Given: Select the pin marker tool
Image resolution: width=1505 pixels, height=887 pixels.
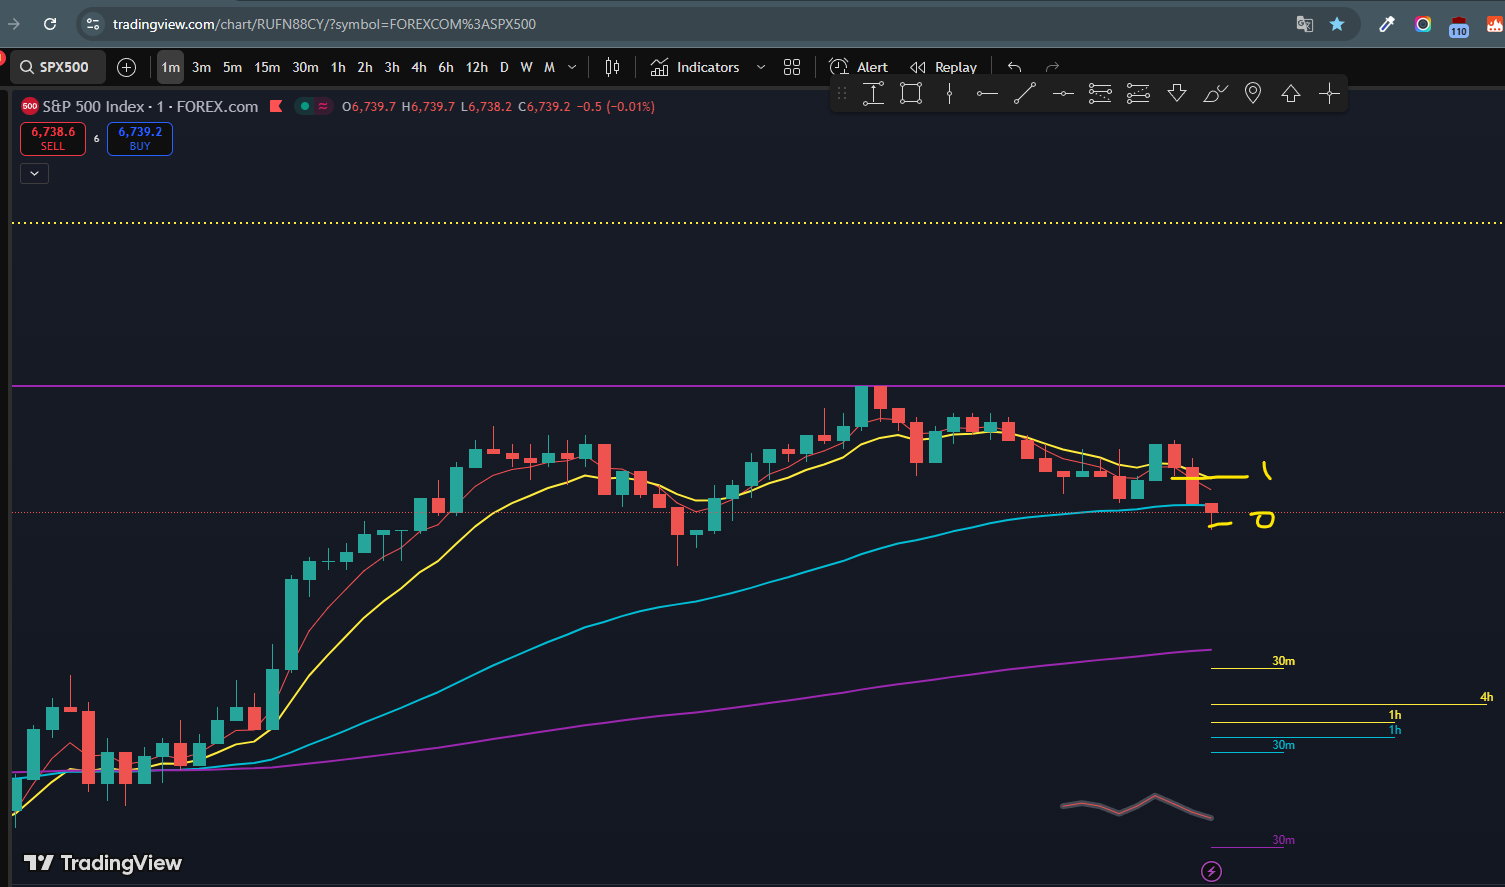Looking at the screenshot, I should [1253, 93].
